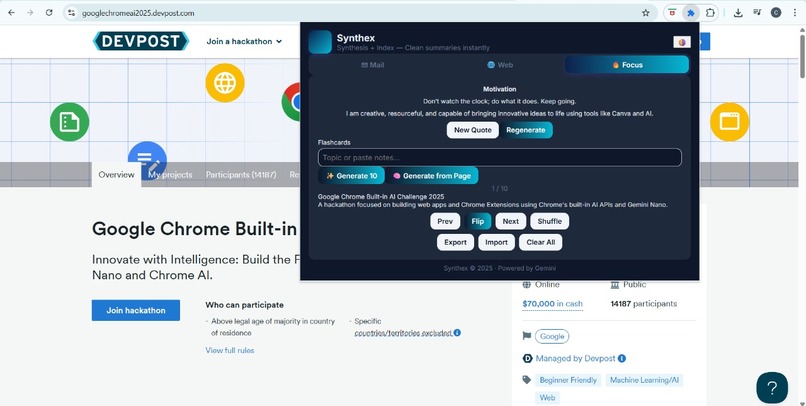The height and width of the screenshot is (406, 806).
Task: Click the Google sponsor tag
Action: coord(552,336)
